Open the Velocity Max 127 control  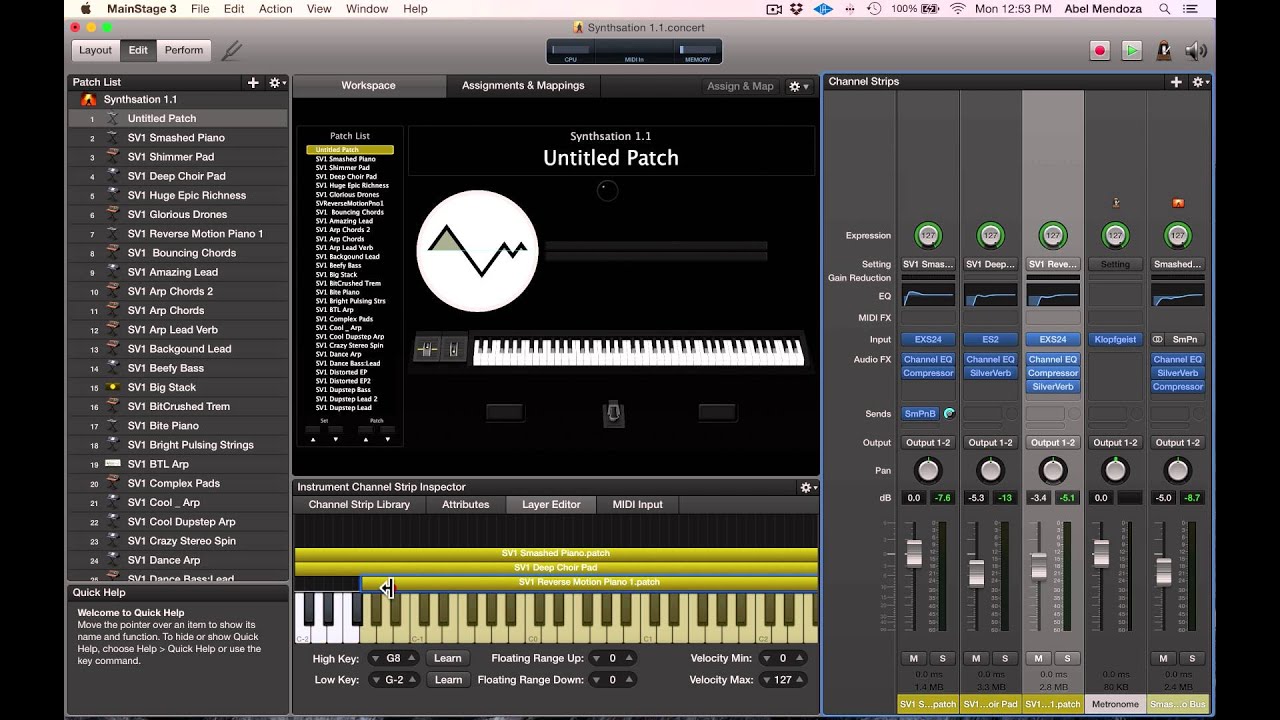click(783, 680)
